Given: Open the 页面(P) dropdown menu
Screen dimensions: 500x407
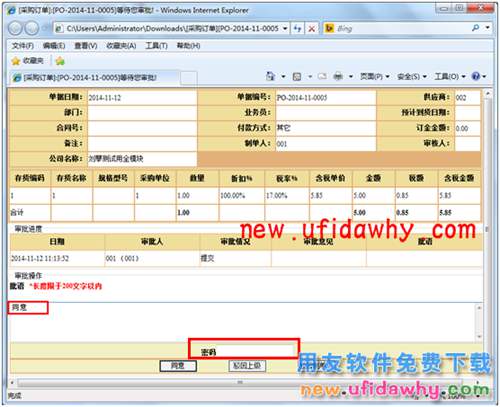Looking at the screenshot, I should 375,77.
